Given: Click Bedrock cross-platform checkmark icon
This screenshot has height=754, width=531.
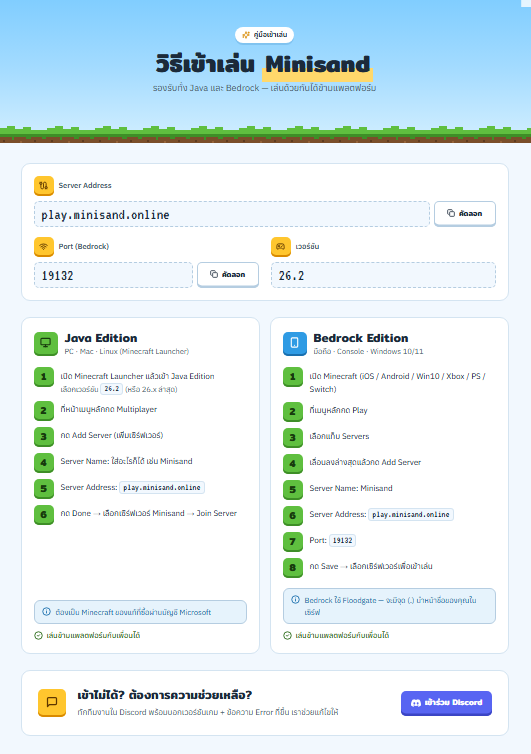Looking at the screenshot, I should click(x=288, y=636).
